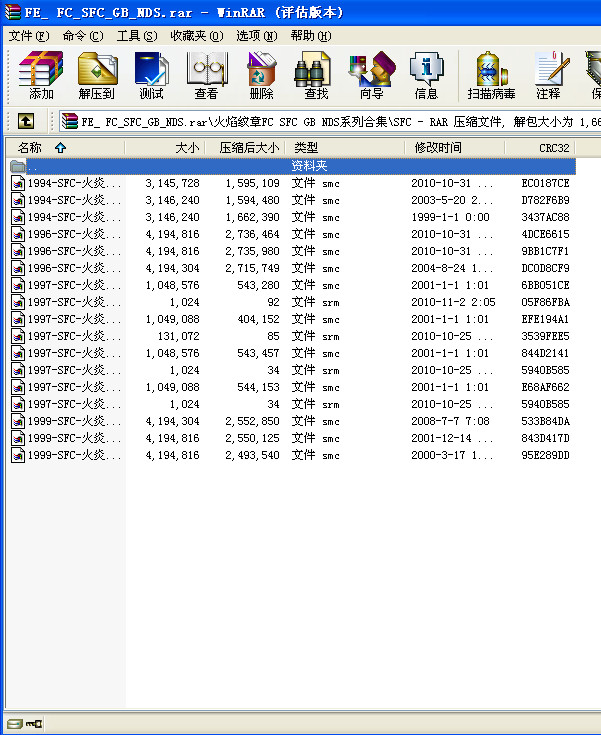The width and height of the screenshot is (601, 735).
Task: Sort by 名称 column header
Action: pyautogui.click(x=65, y=148)
